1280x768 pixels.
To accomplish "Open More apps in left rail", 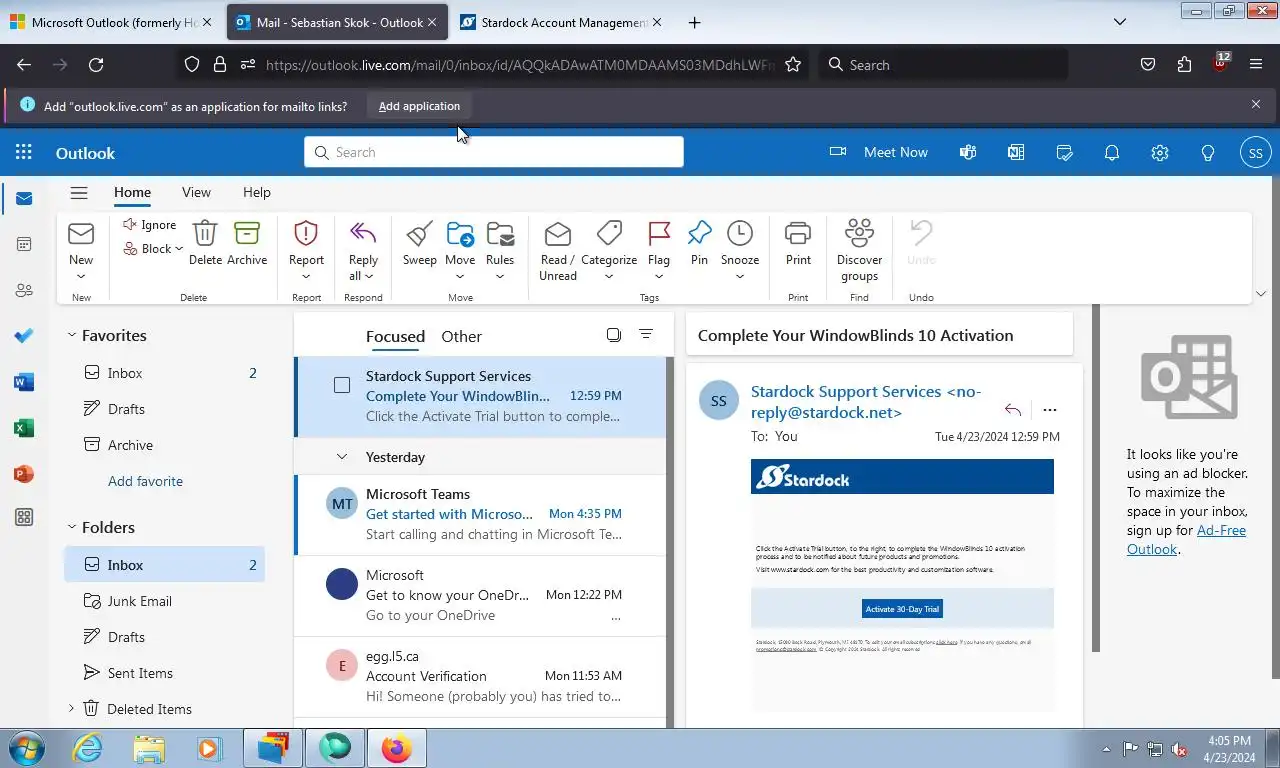I will [24, 517].
